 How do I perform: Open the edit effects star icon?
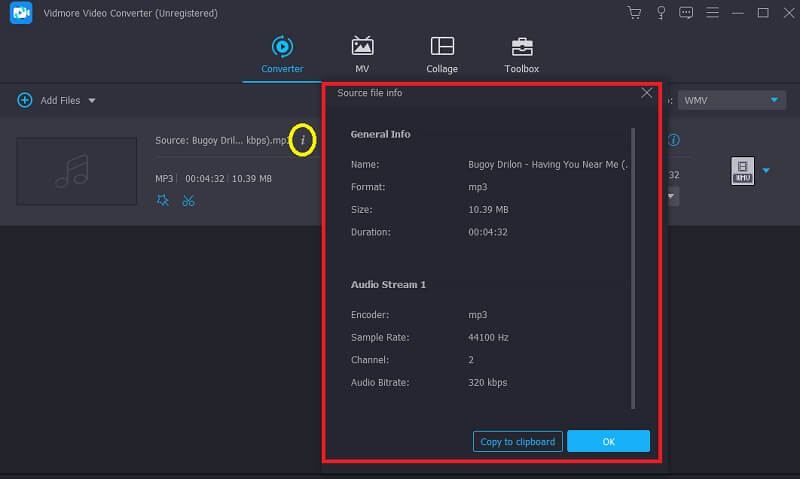tap(163, 200)
